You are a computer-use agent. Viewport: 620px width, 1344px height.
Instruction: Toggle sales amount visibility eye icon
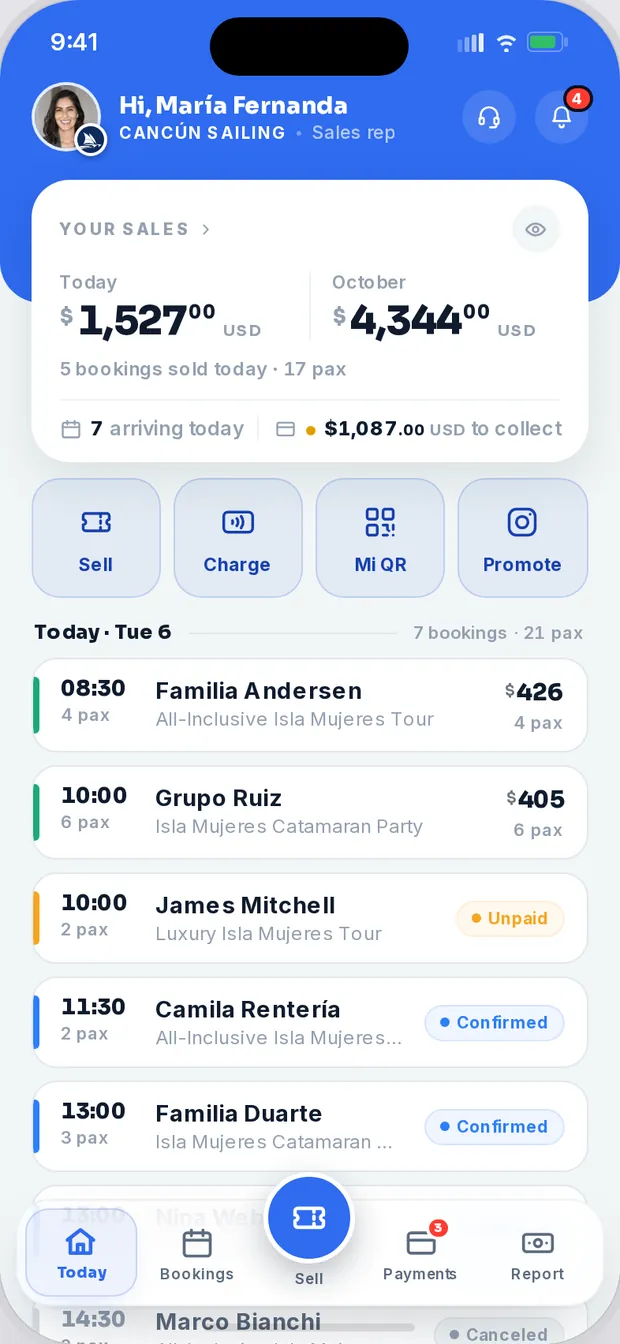click(x=536, y=230)
